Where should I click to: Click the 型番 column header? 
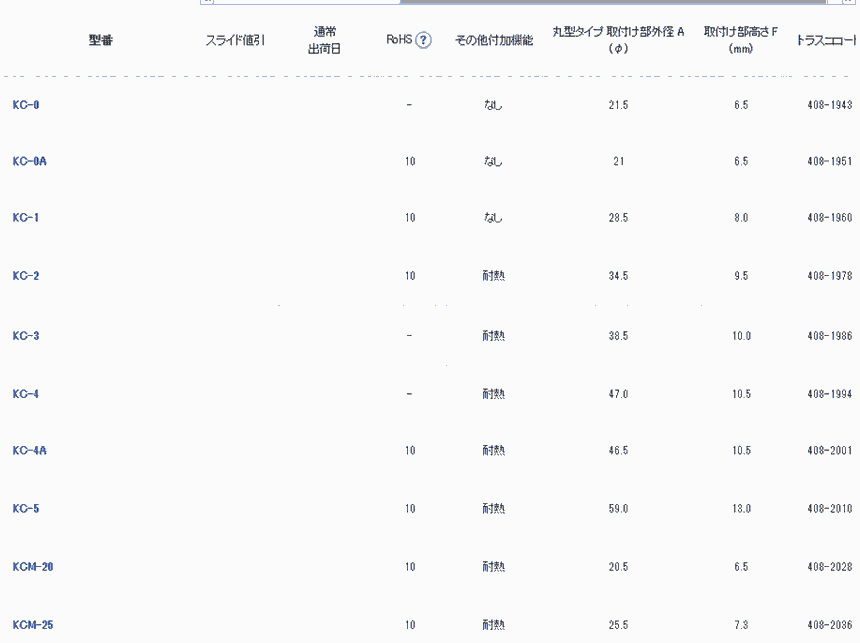[100, 41]
